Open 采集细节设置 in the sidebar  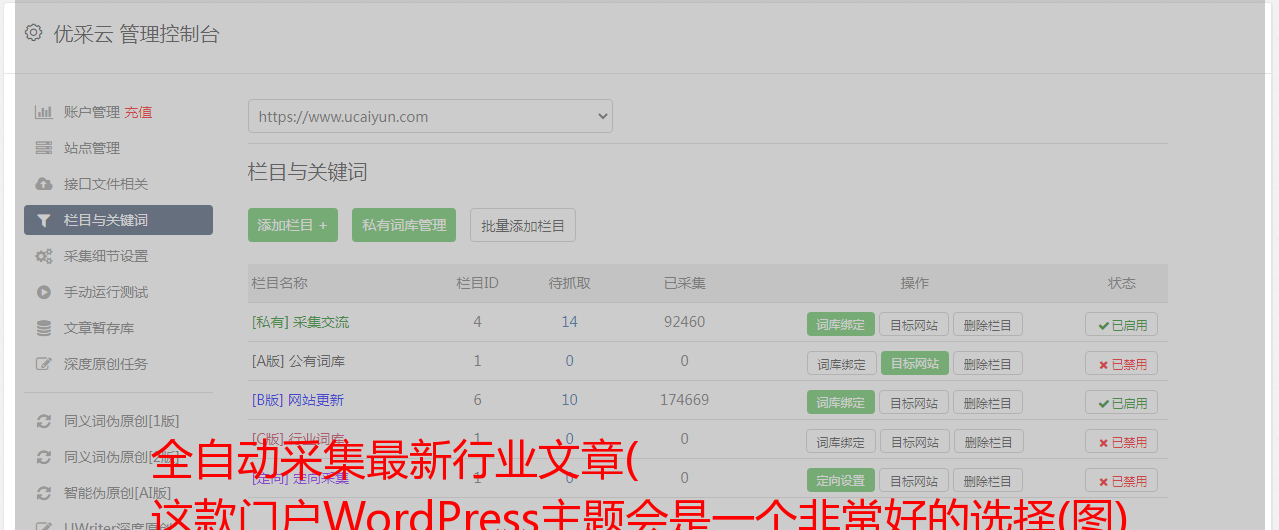pos(106,256)
